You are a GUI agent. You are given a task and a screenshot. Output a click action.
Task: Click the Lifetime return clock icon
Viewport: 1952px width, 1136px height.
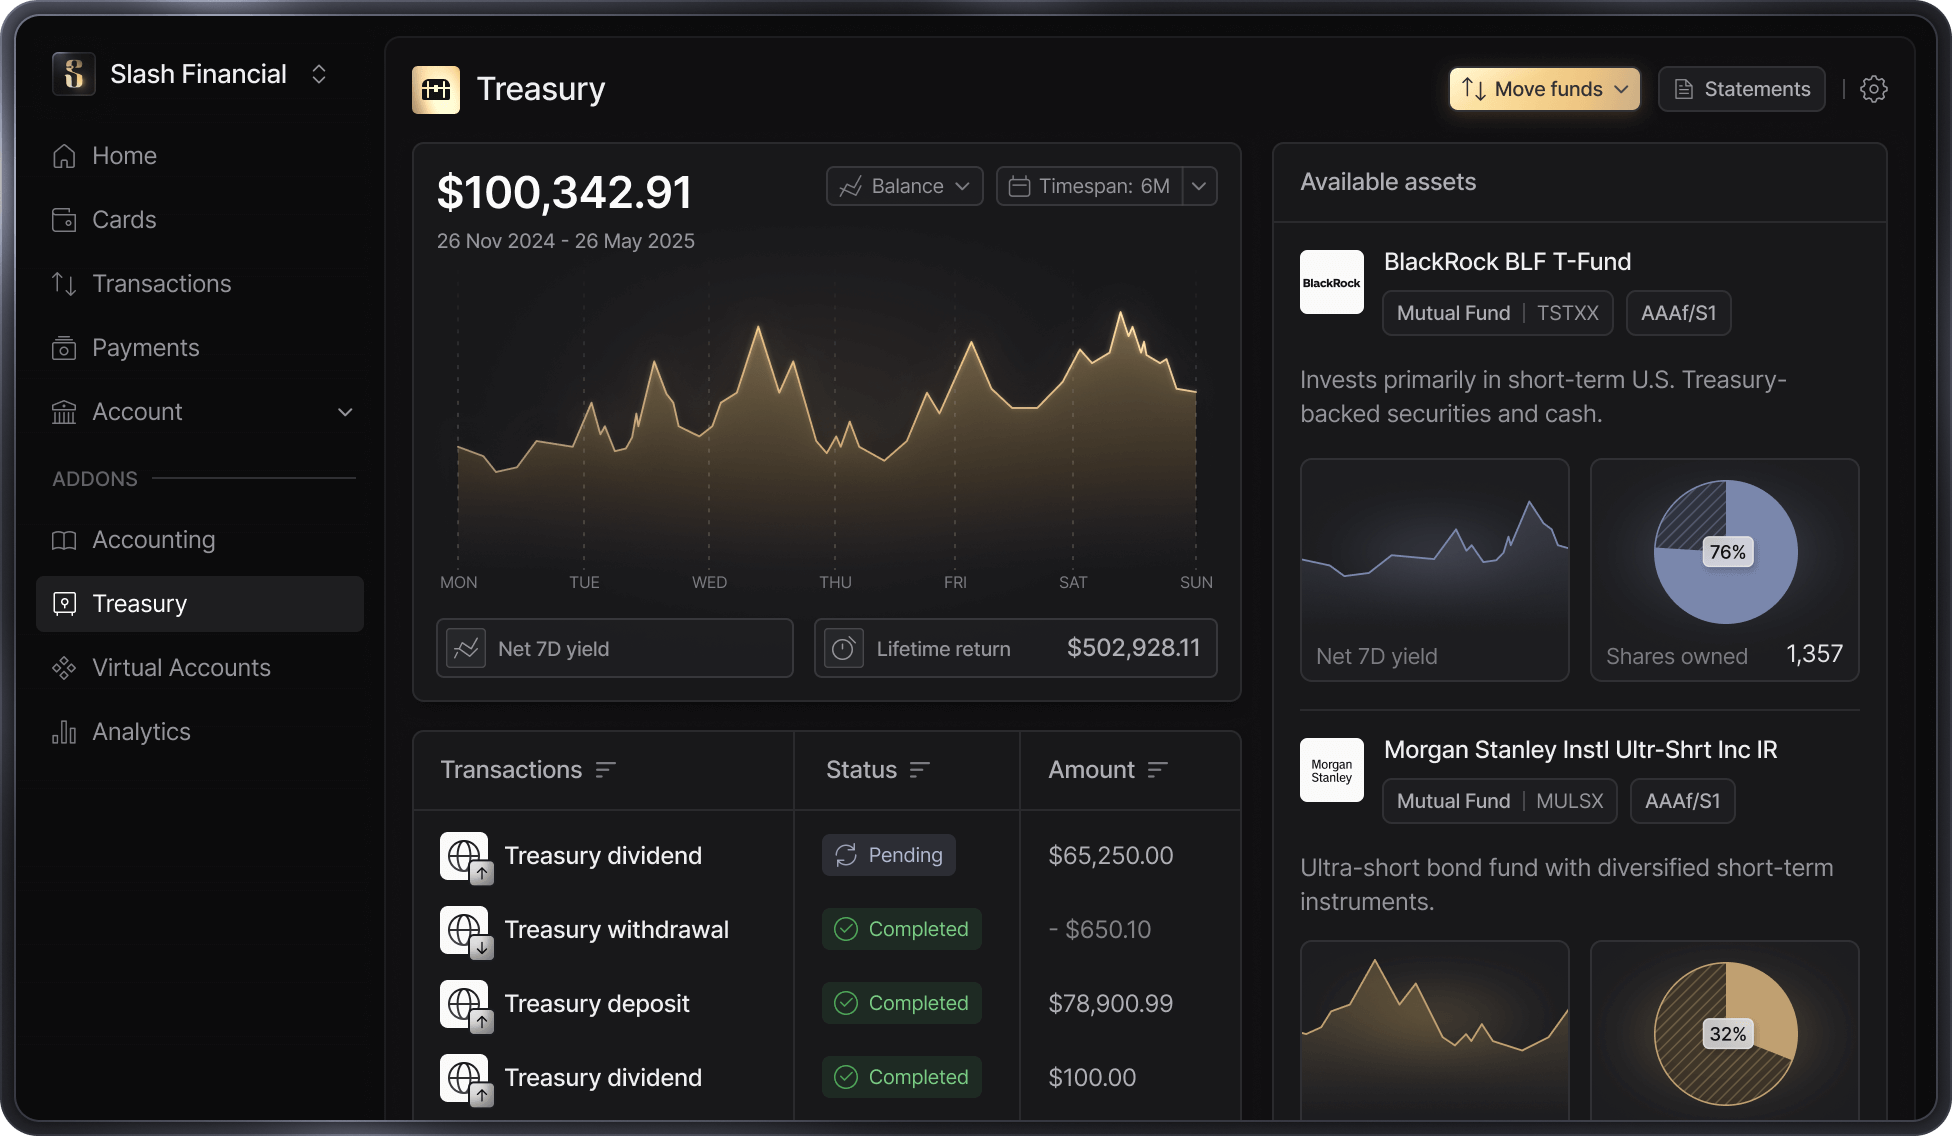tap(843, 649)
